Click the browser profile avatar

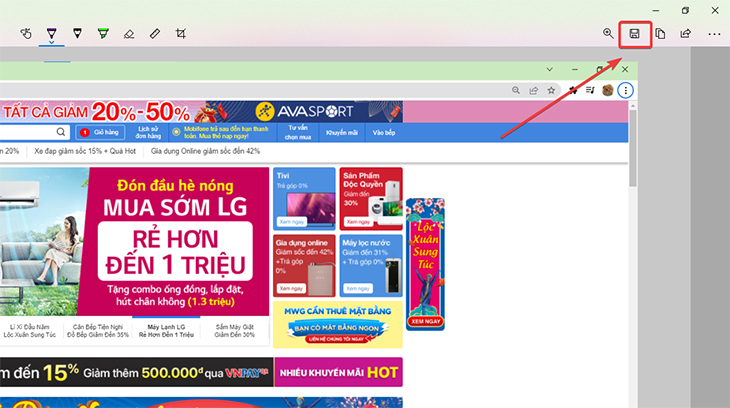608,90
